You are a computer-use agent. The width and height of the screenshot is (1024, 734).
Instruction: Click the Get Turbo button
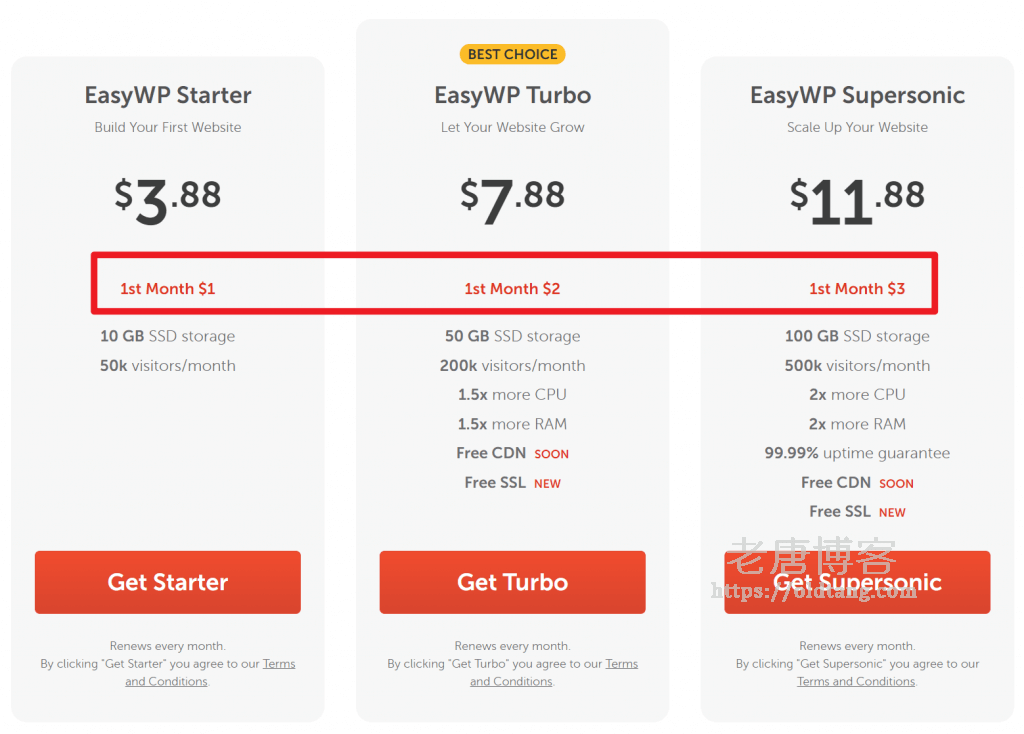(513, 582)
